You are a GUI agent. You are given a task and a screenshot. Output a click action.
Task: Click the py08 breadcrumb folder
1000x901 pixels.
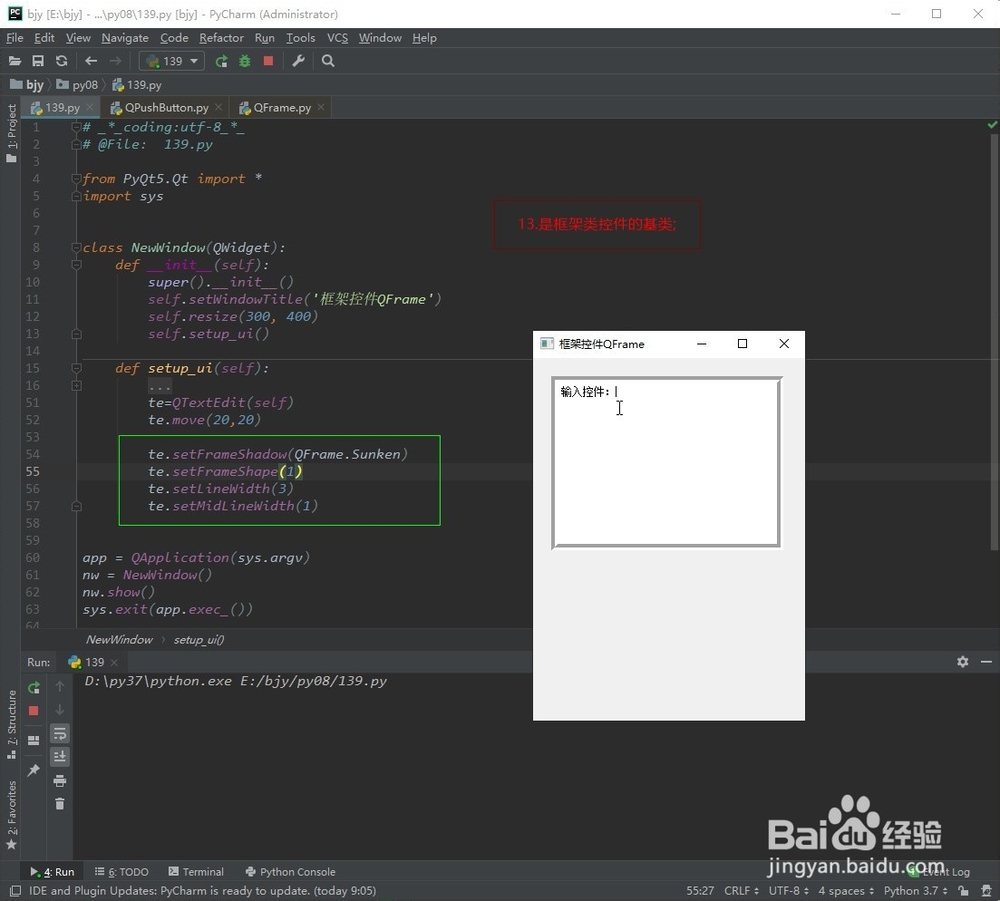[77, 85]
